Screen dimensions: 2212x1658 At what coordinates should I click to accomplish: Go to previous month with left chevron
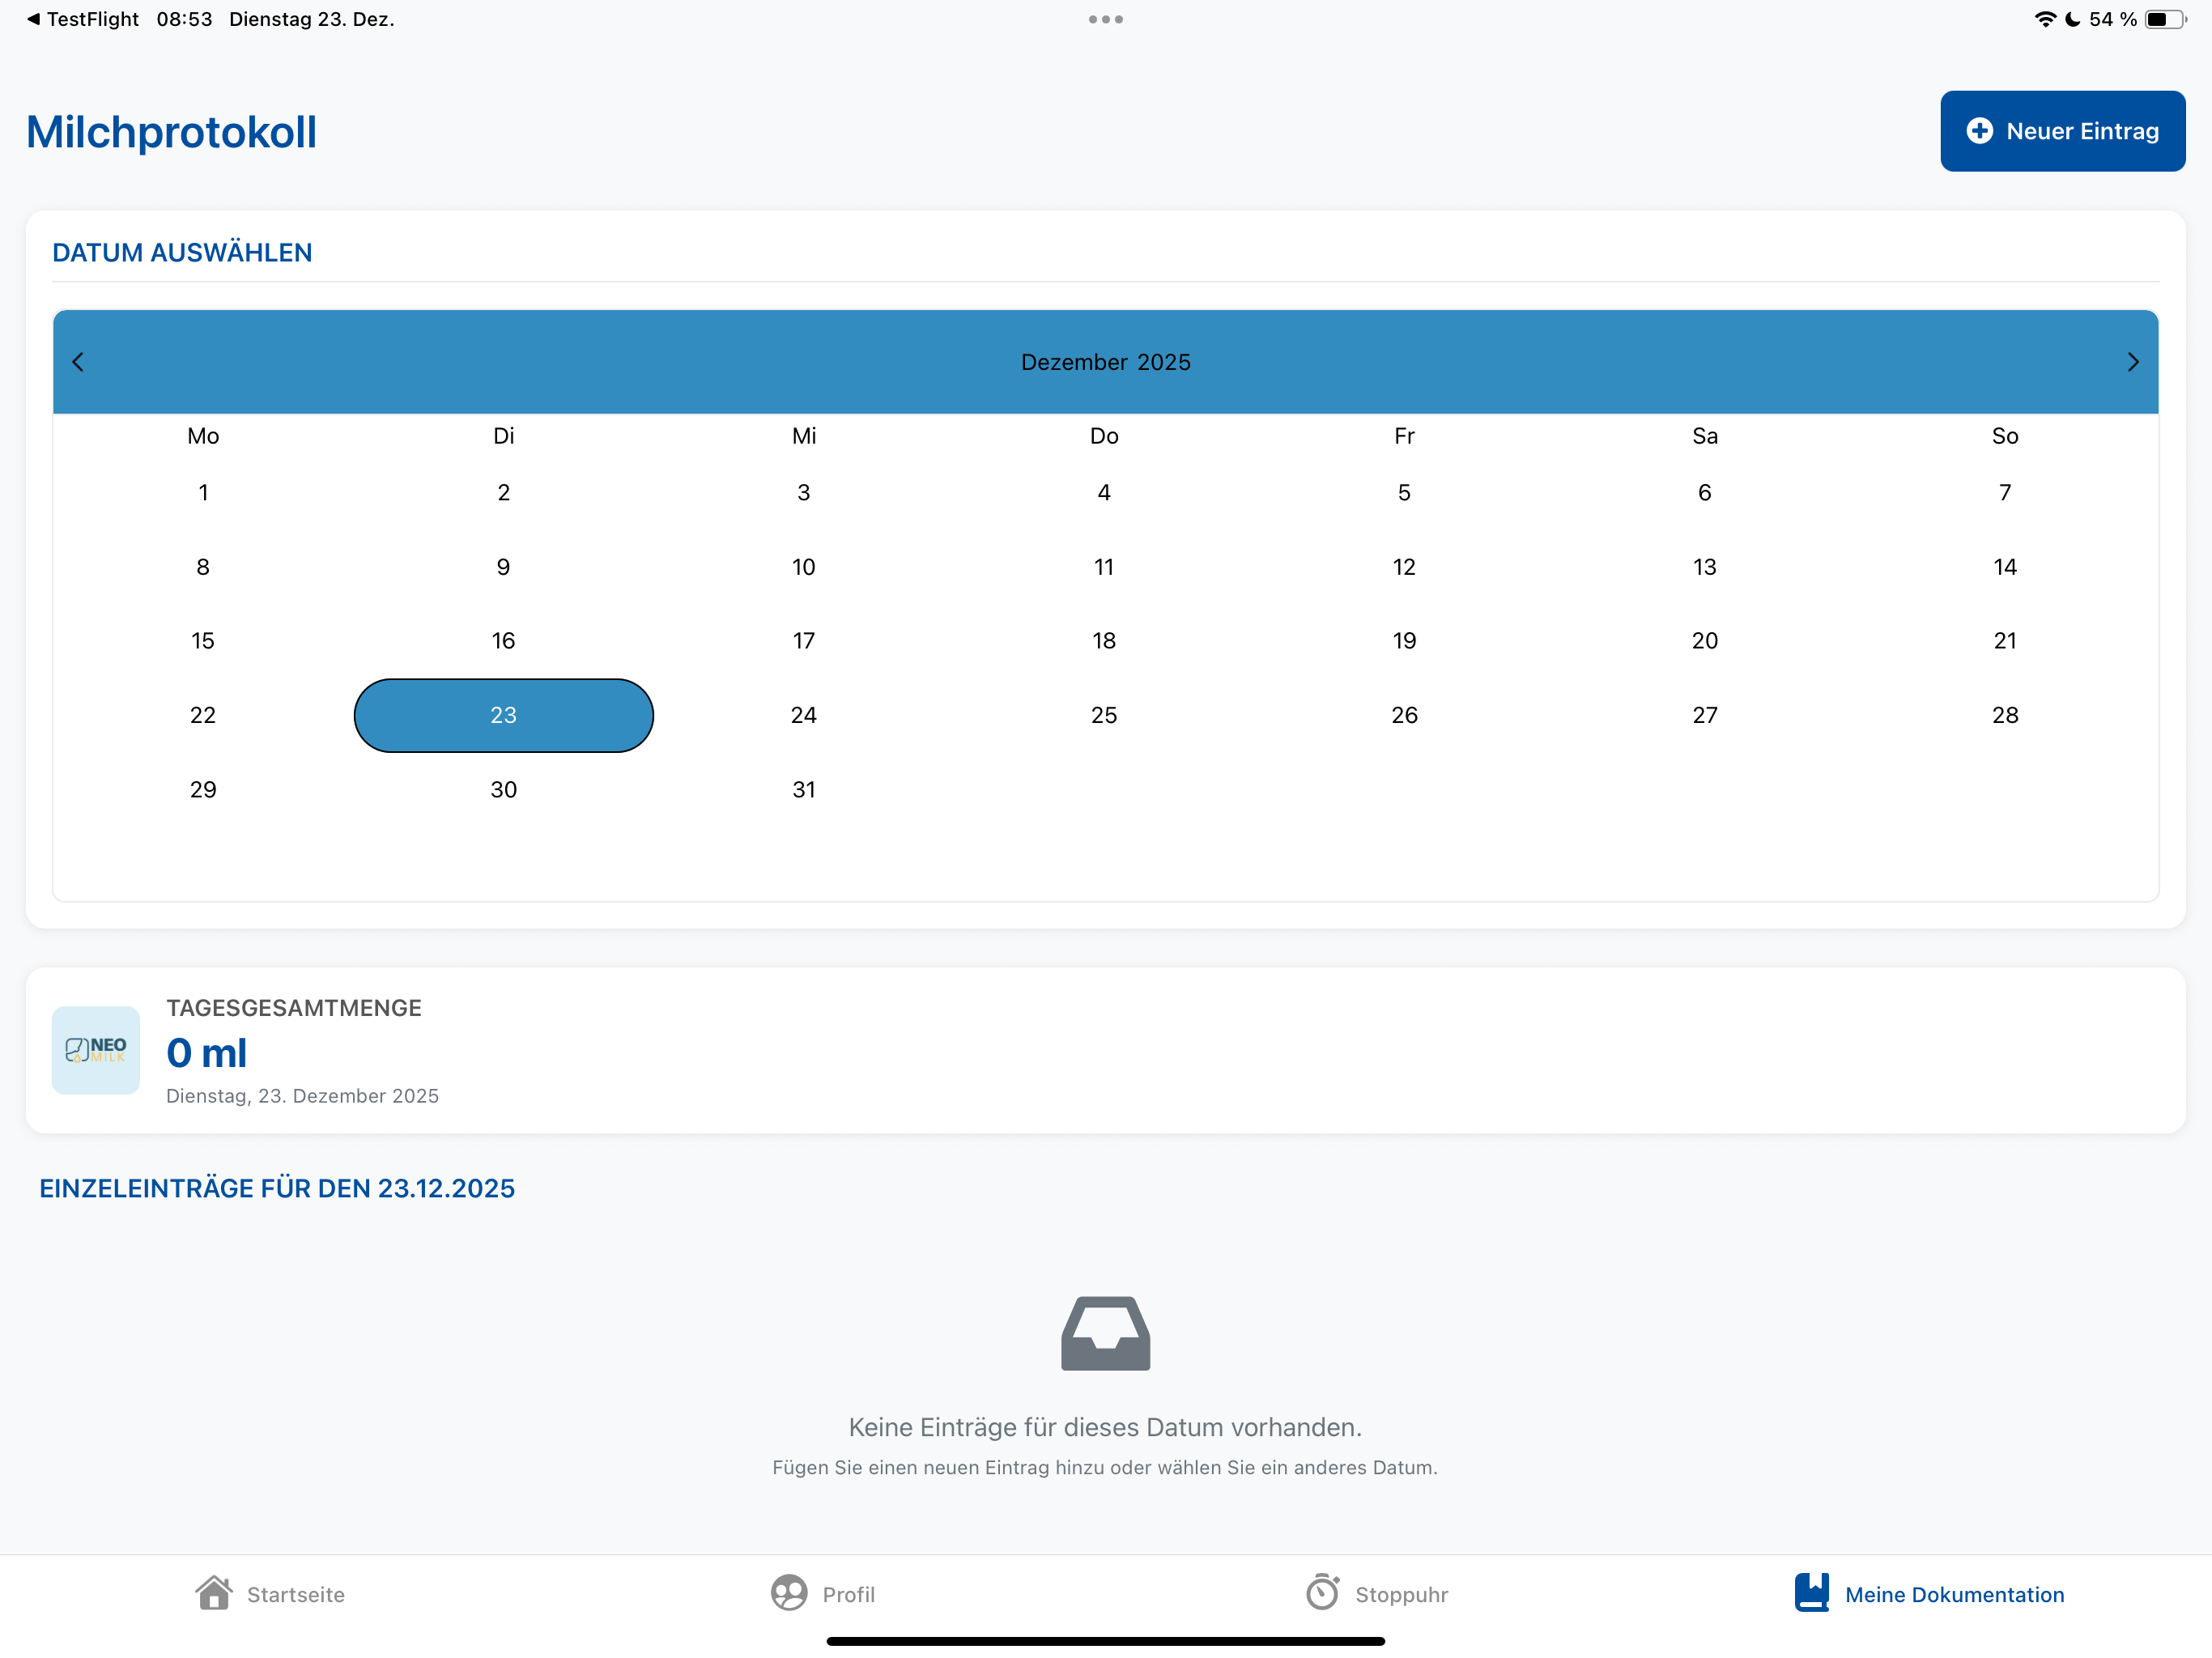click(x=78, y=362)
